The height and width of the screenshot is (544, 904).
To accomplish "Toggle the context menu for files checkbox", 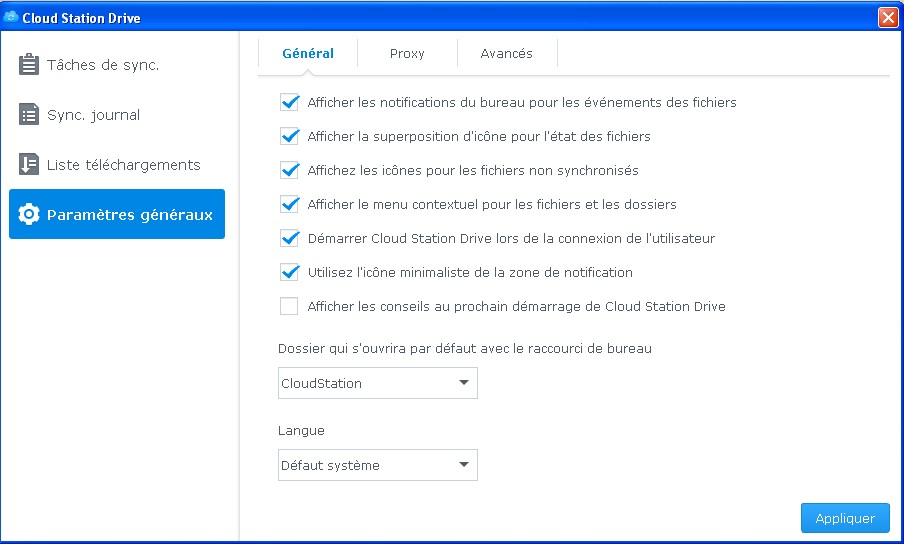I will click(x=290, y=204).
